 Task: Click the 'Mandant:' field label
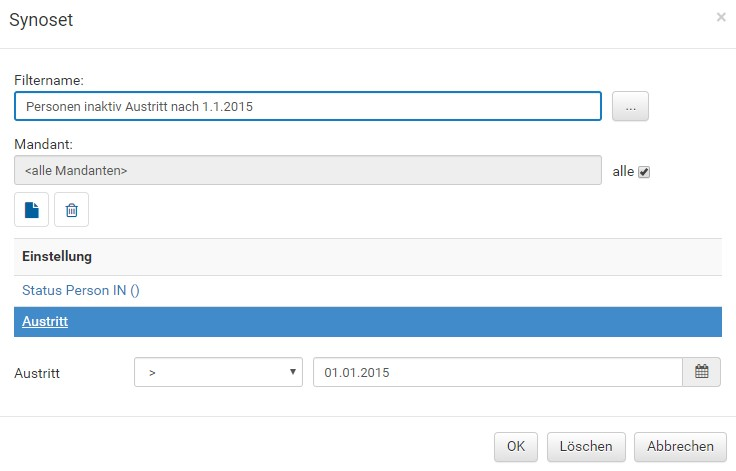(42, 144)
